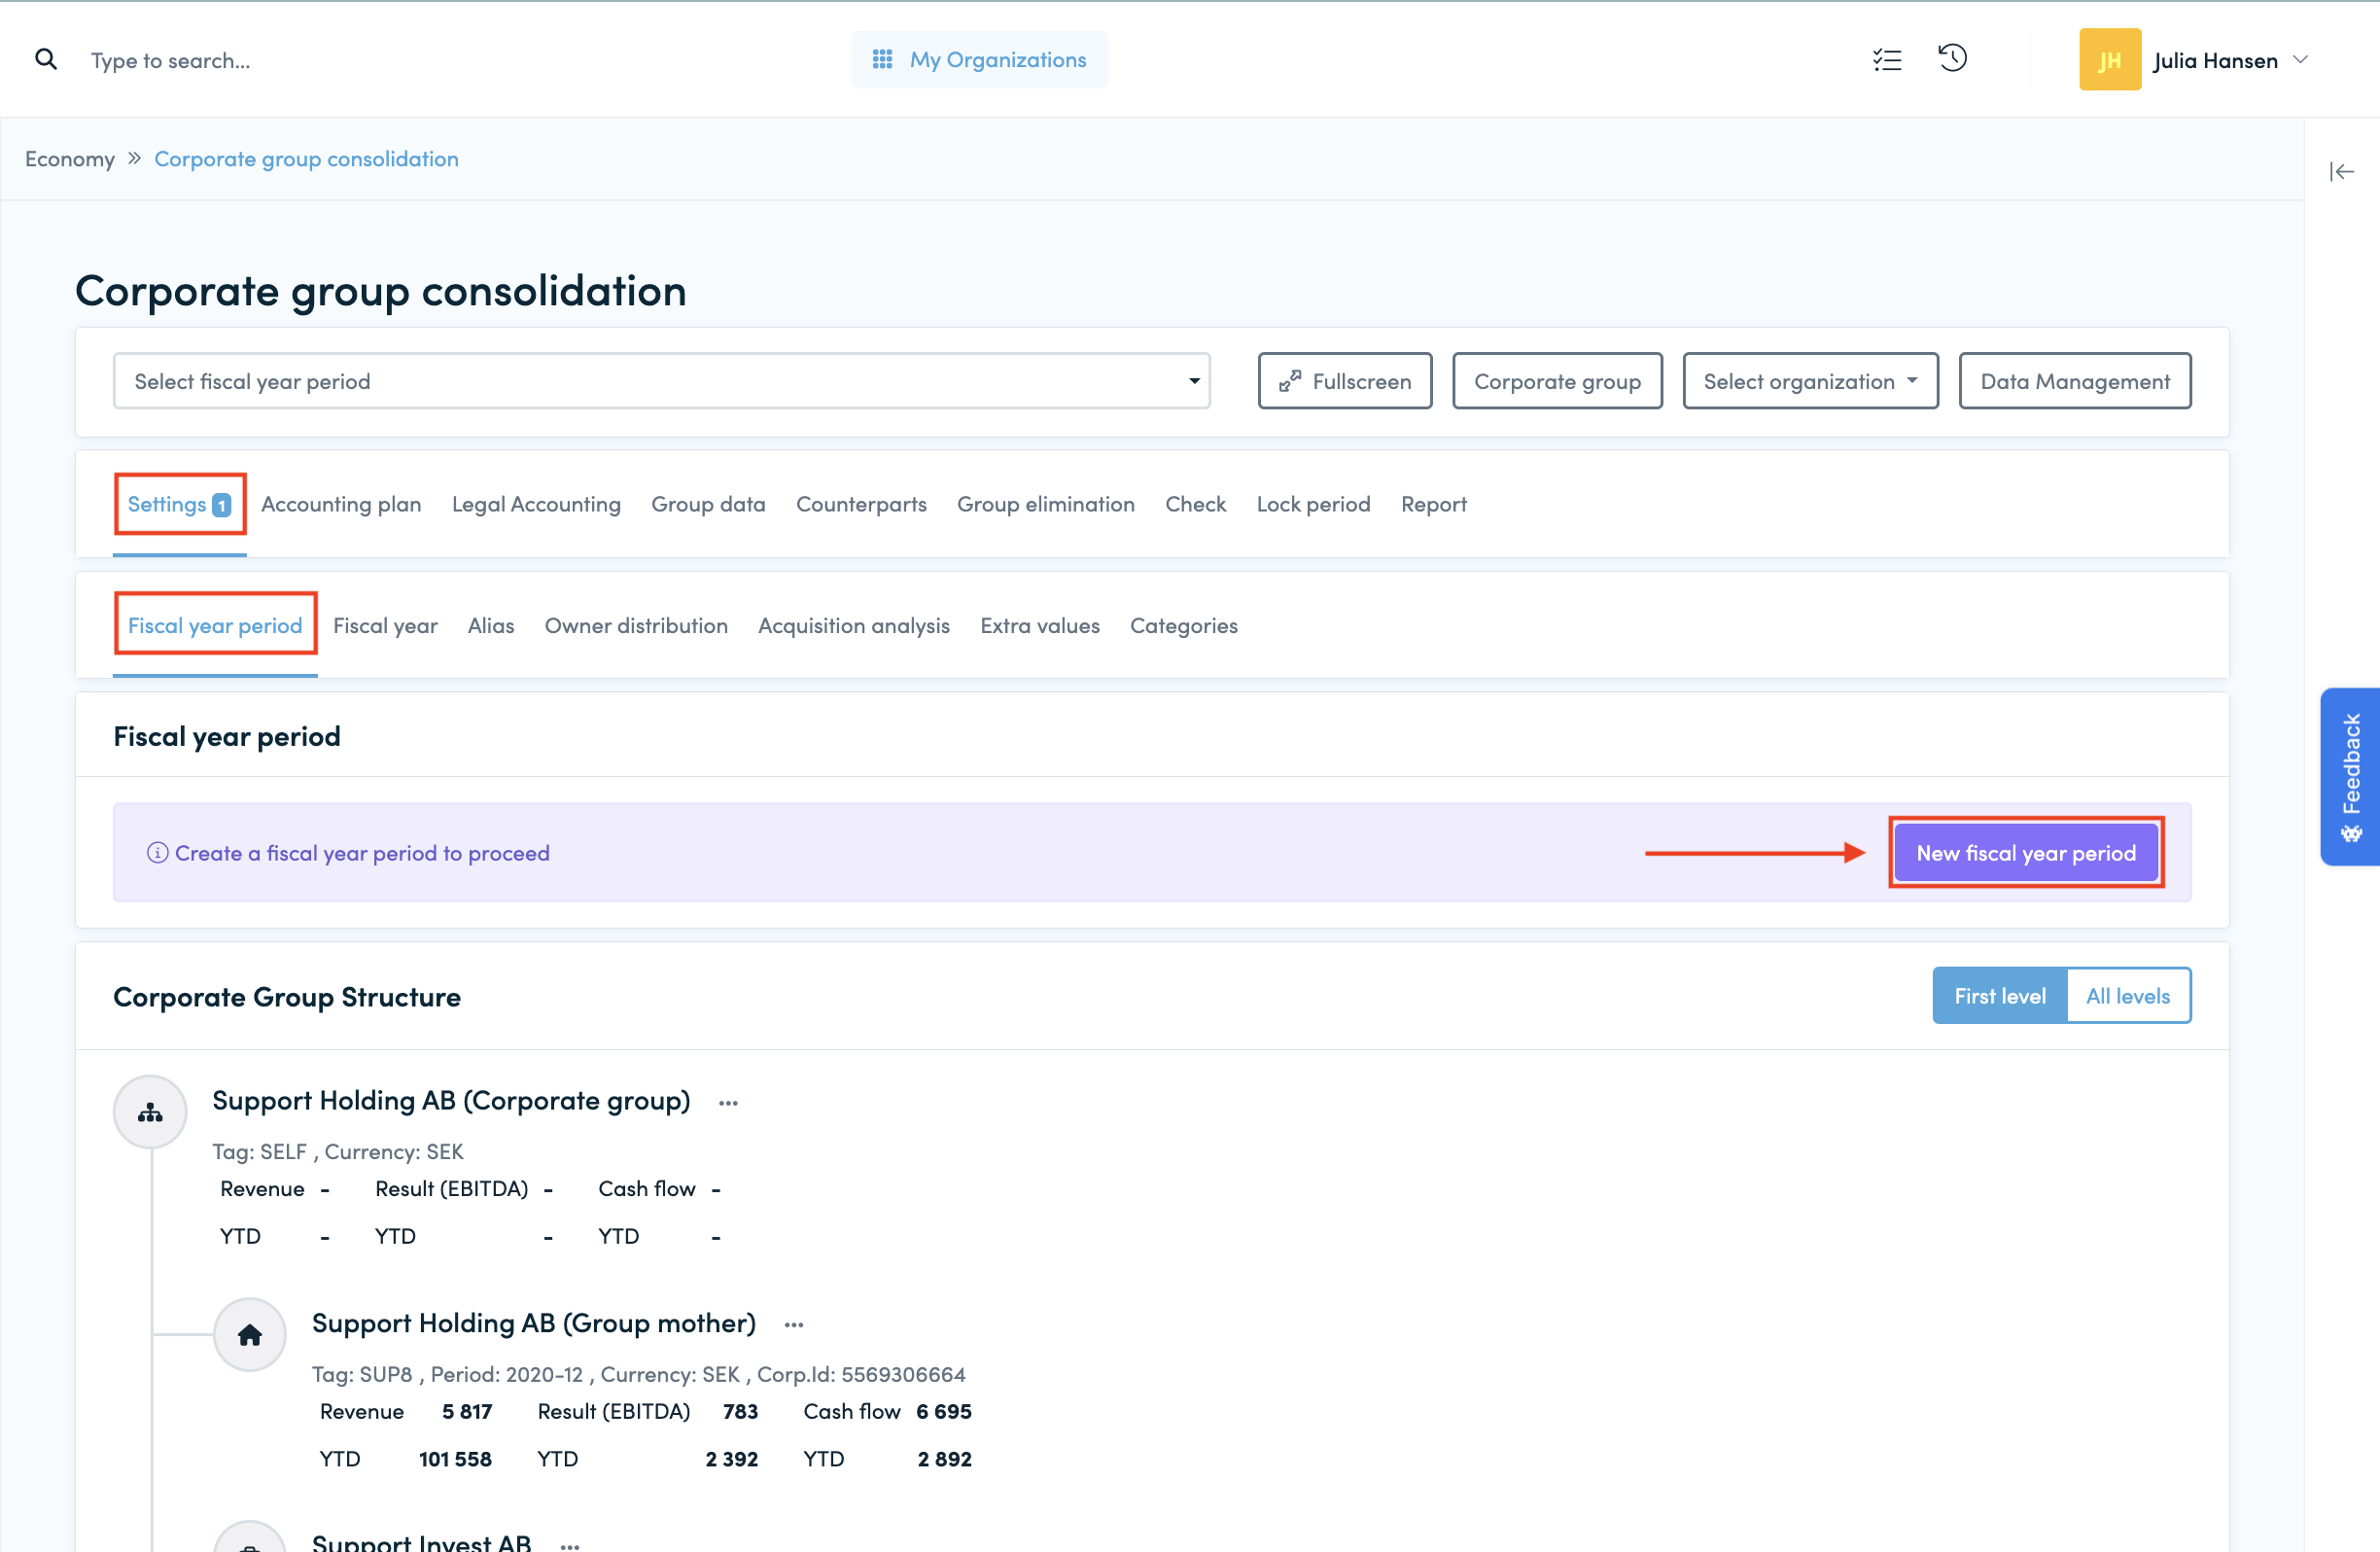Screen dimensions: 2380x1552
Task: Open more options for Support Holding AB (Corporate group)
Action: [x=728, y=1103]
